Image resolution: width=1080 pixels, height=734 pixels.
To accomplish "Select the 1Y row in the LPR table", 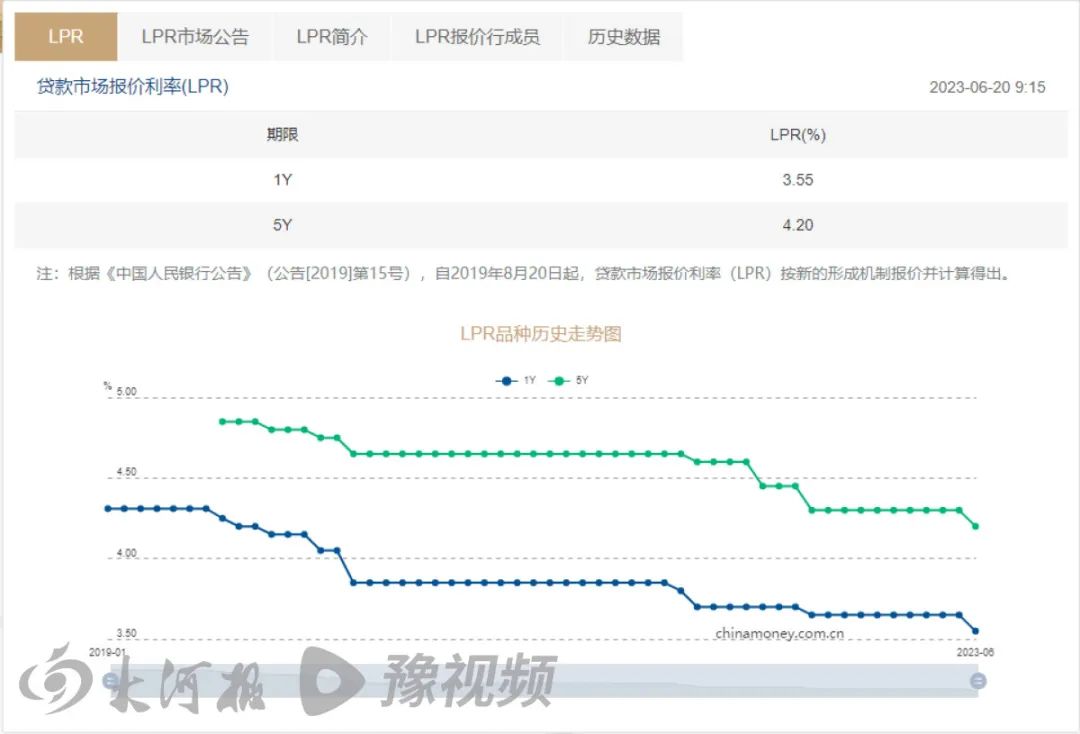I will (540, 180).
